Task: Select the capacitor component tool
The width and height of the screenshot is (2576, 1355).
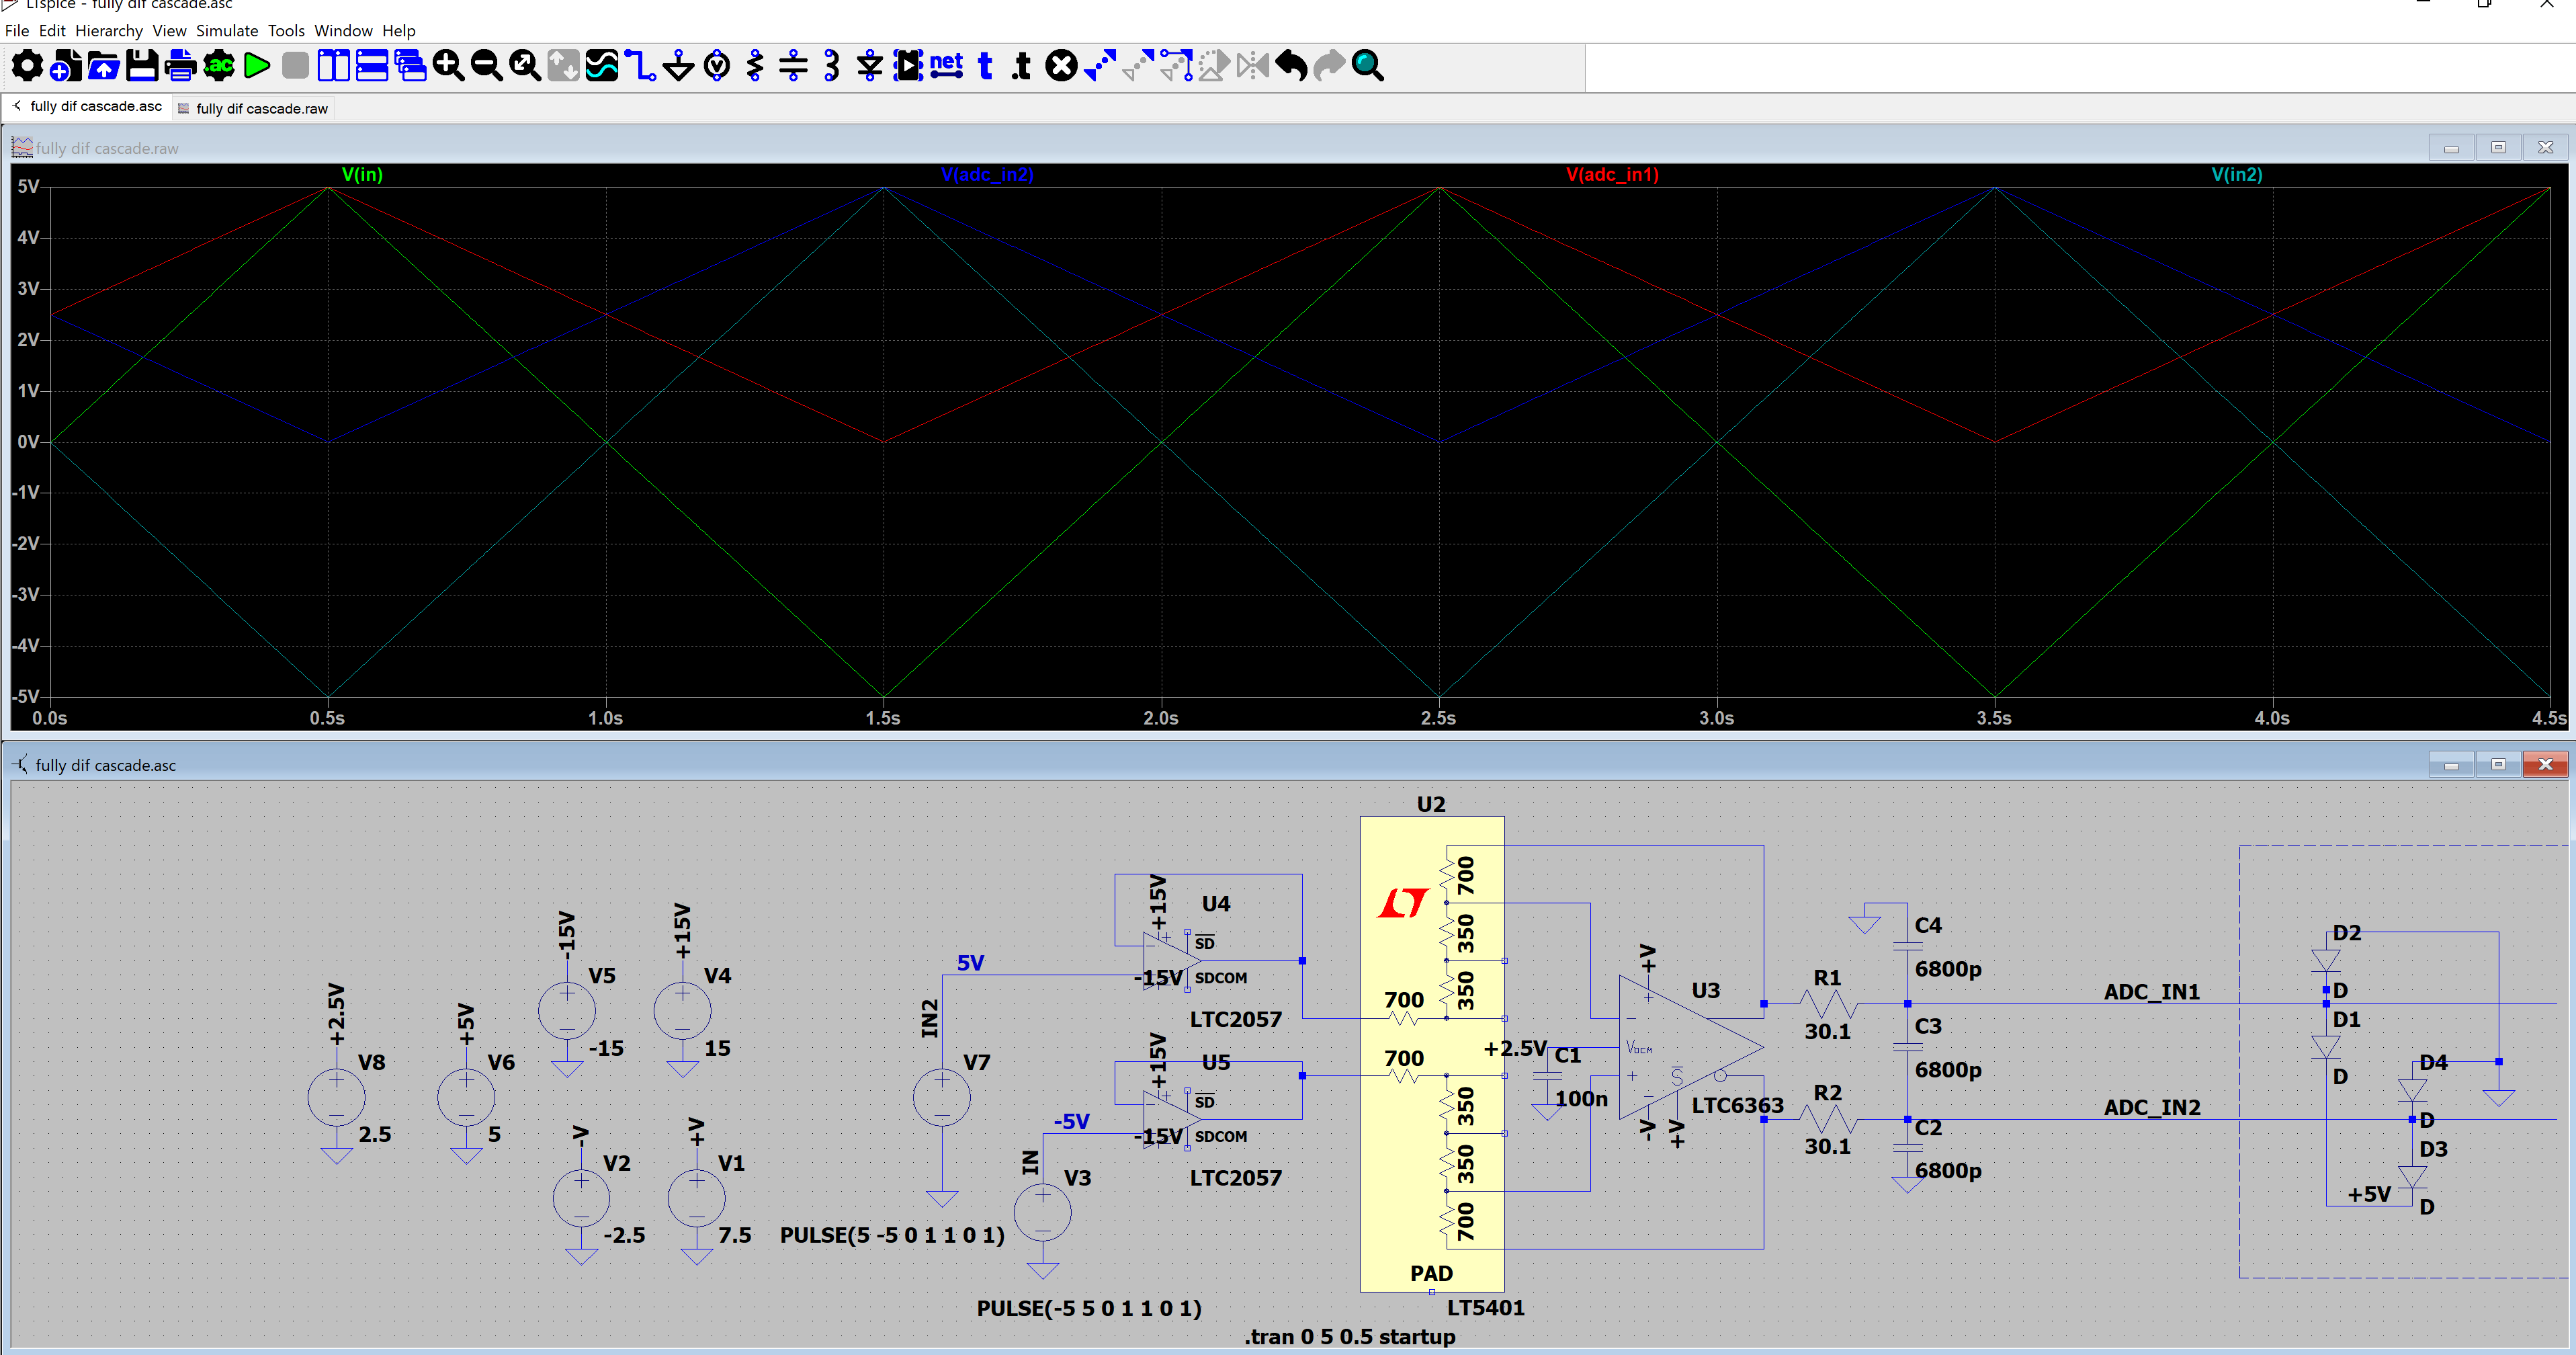Action: pyautogui.click(x=793, y=66)
